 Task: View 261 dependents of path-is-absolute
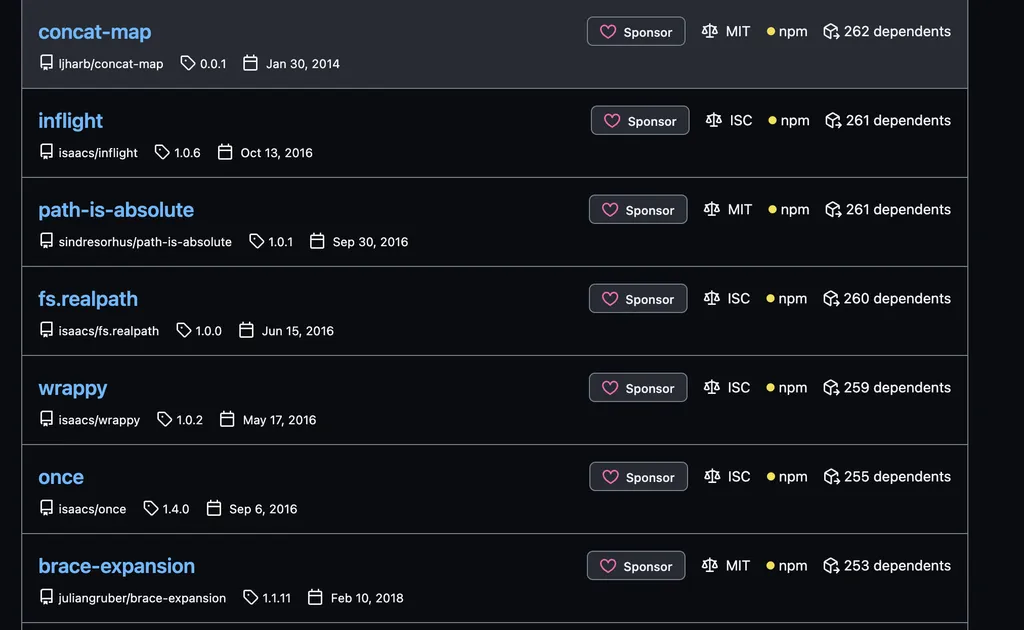coord(898,209)
